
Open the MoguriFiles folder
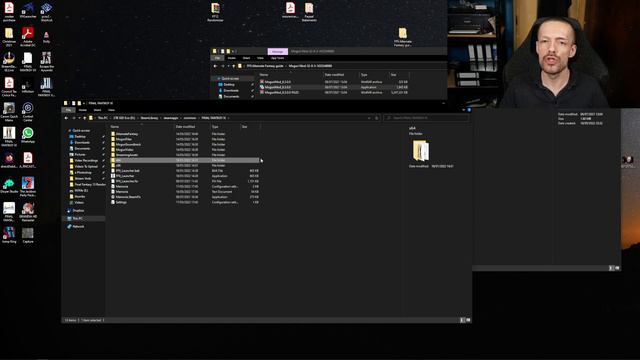[124, 139]
